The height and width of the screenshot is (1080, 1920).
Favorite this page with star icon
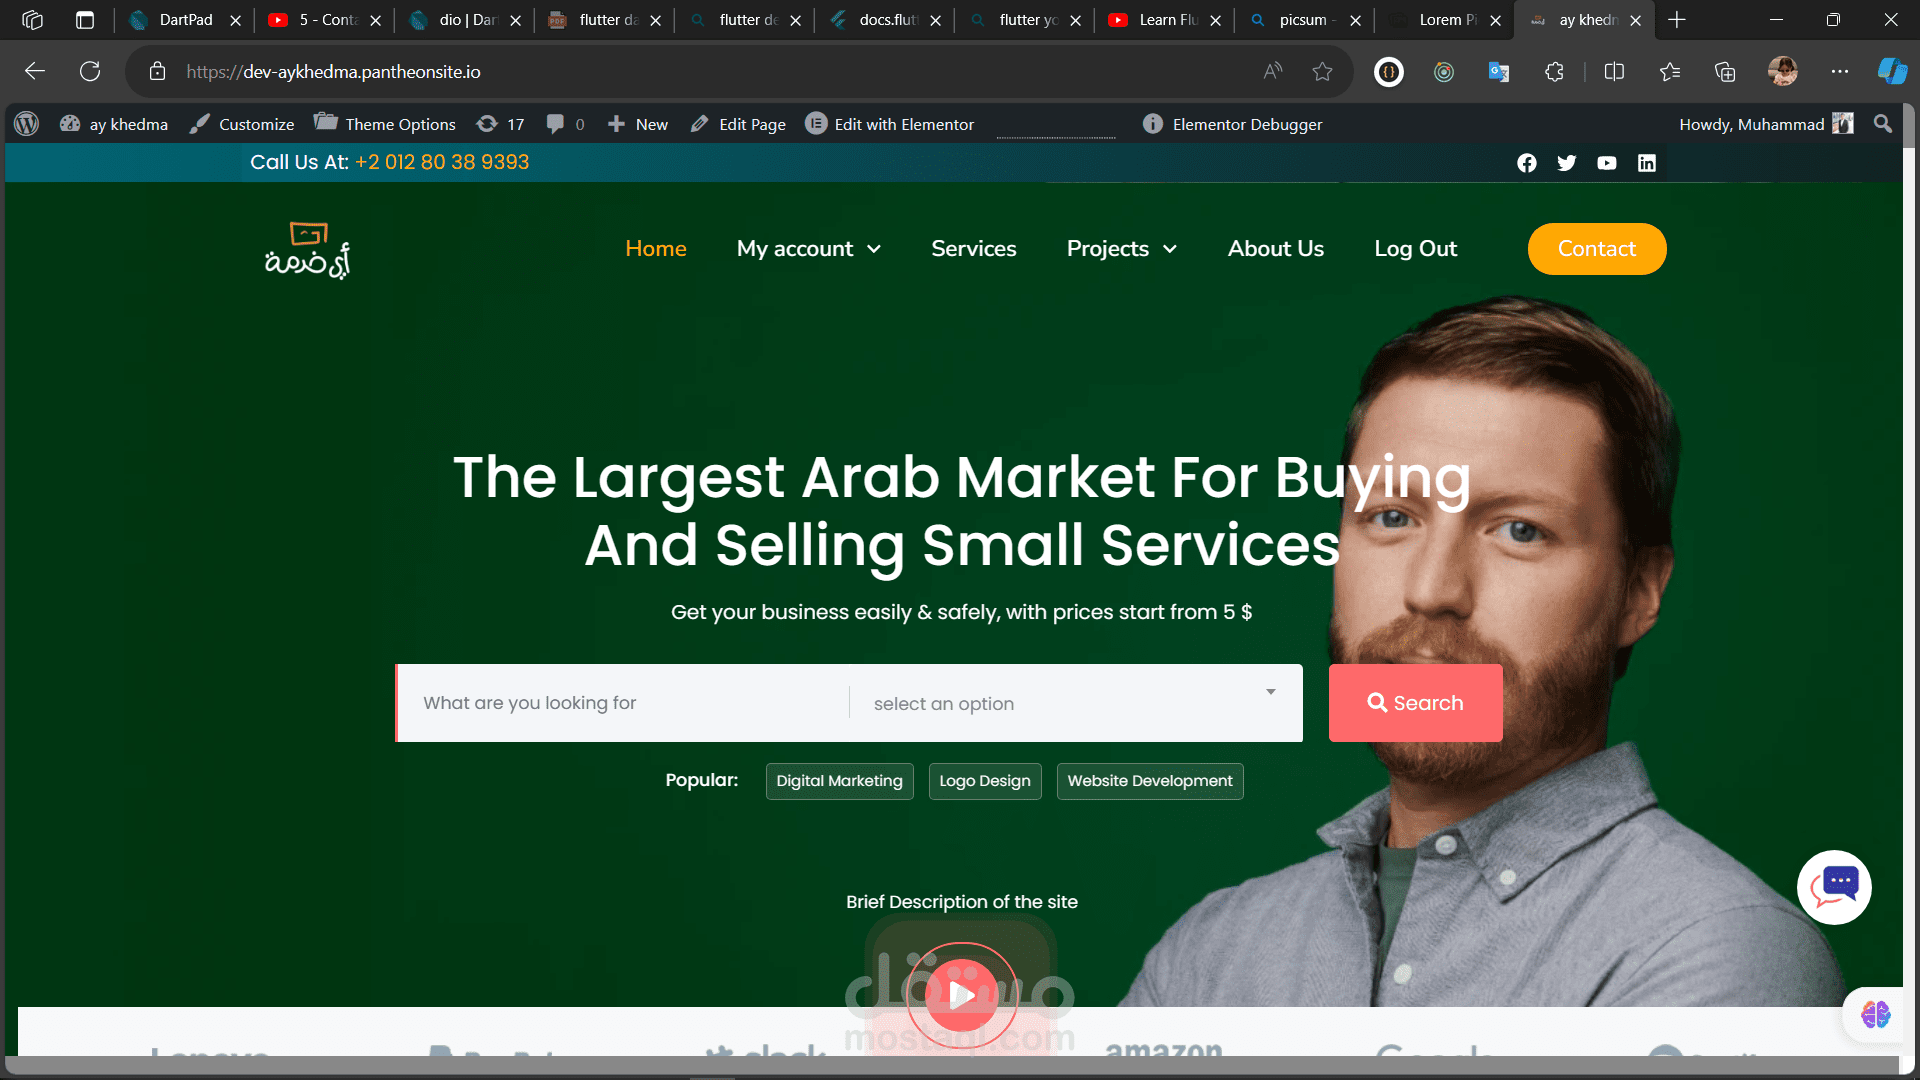(x=1322, y=72)
